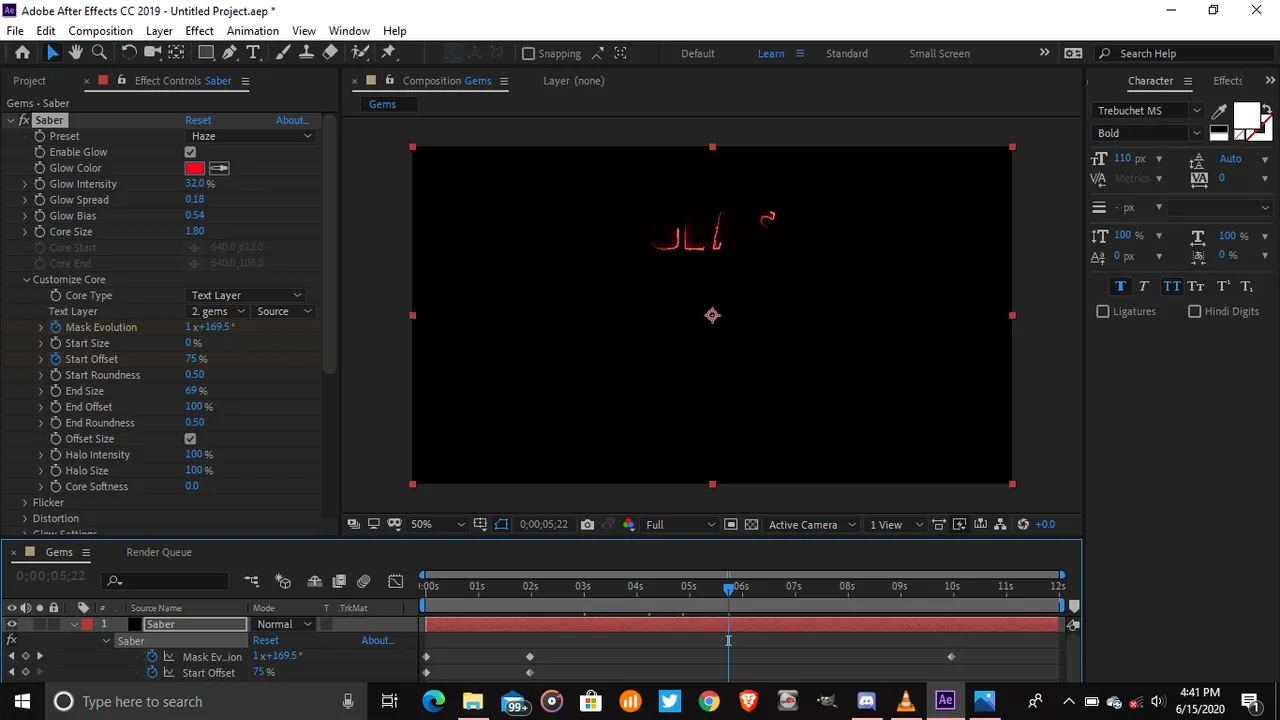
Task: Select the Clone Stamp tool
Action: [307, 53]
